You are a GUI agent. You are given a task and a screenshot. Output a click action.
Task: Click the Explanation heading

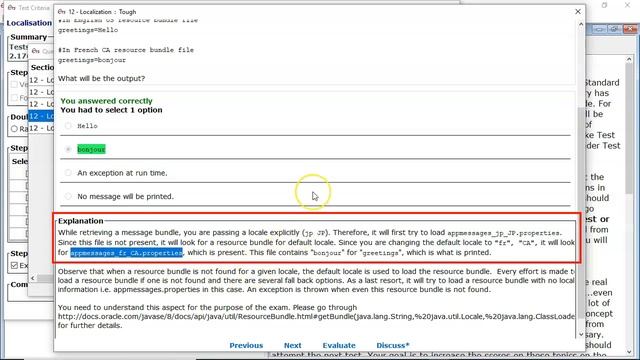[x=80, y=221]
